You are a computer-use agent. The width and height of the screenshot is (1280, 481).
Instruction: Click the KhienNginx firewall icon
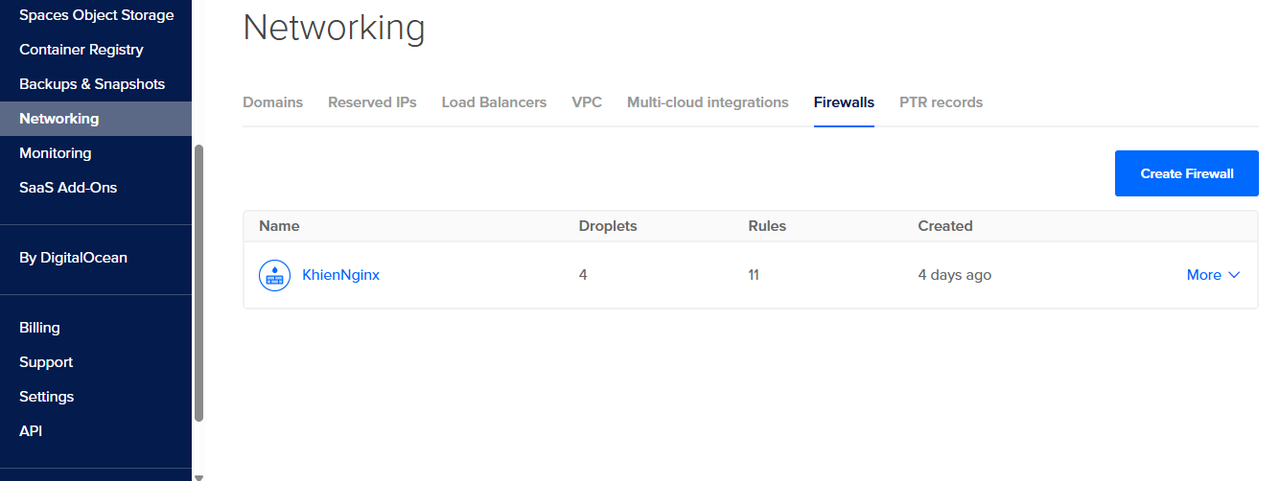(275, 275)
